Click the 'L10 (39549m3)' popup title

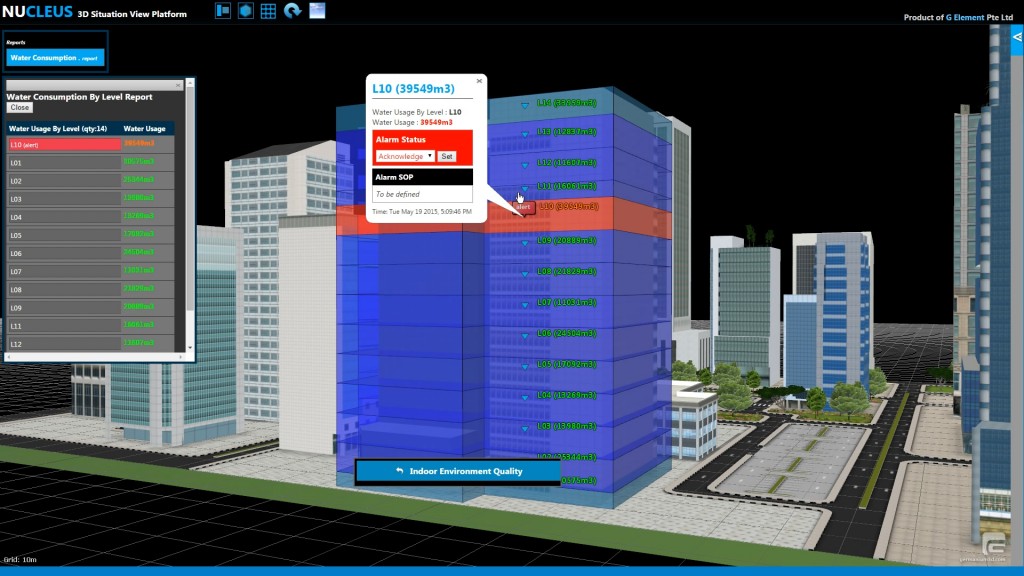(x=413, y=89)
